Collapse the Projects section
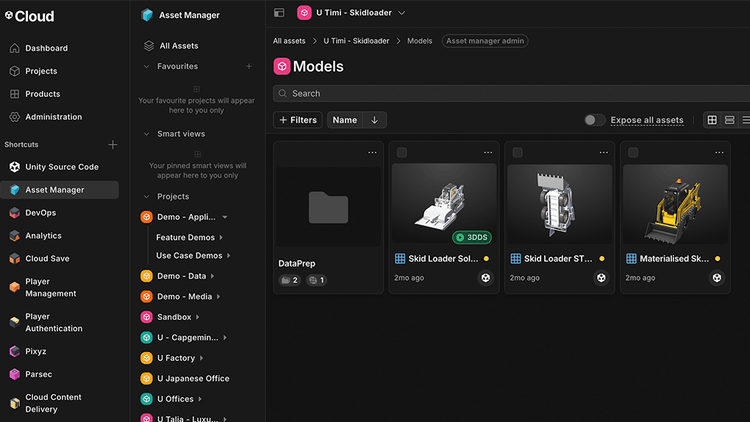750x422 pixels. click(146, 197)
